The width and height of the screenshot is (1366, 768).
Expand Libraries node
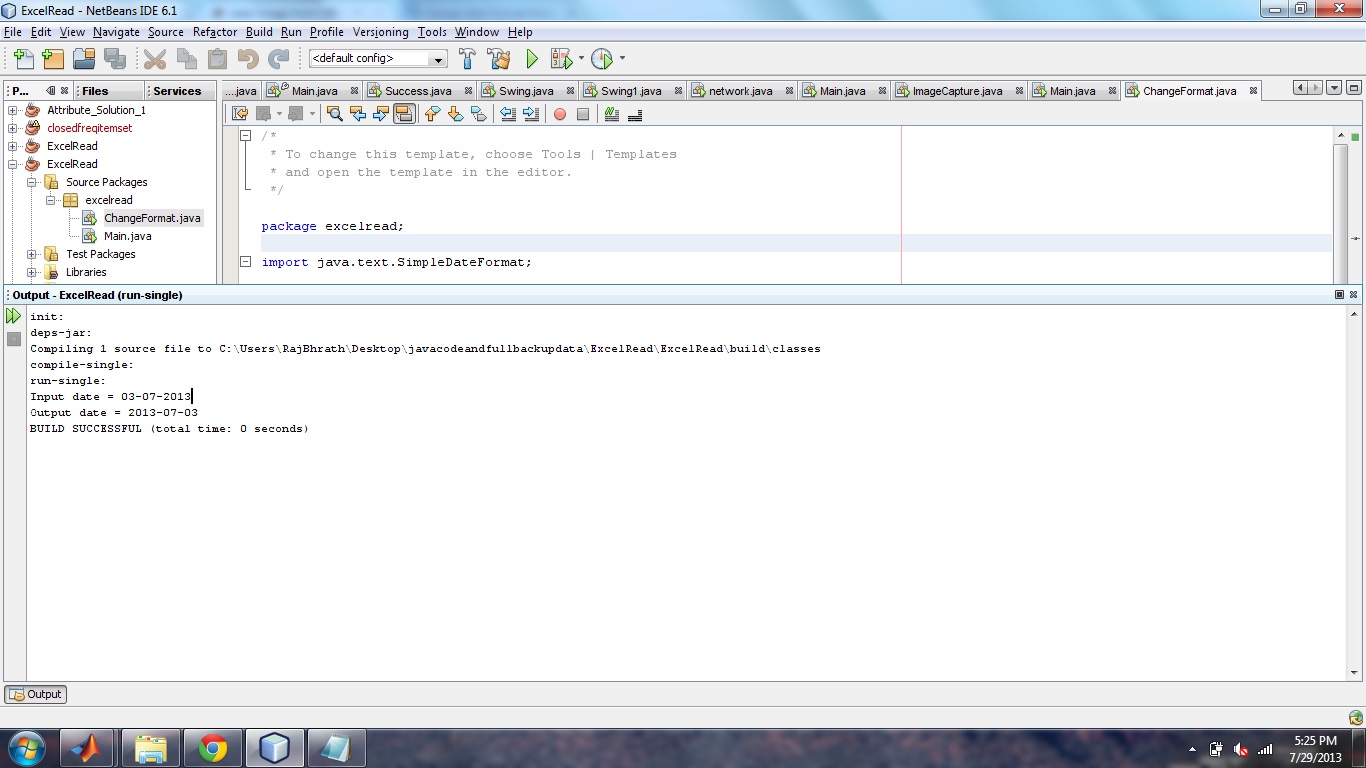pos(32,272)
